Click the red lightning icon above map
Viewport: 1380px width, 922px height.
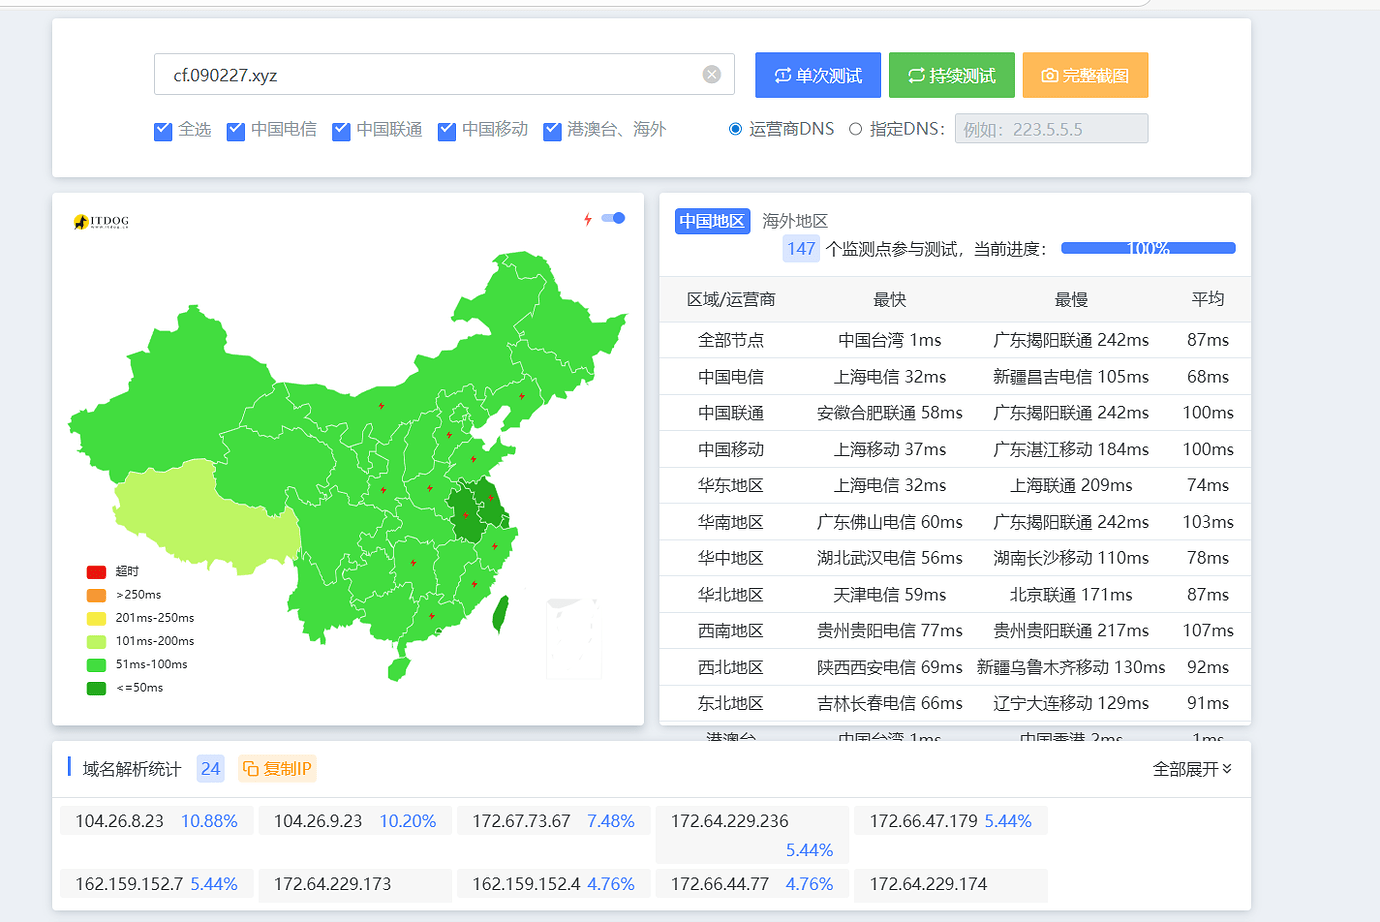(588, 219)
